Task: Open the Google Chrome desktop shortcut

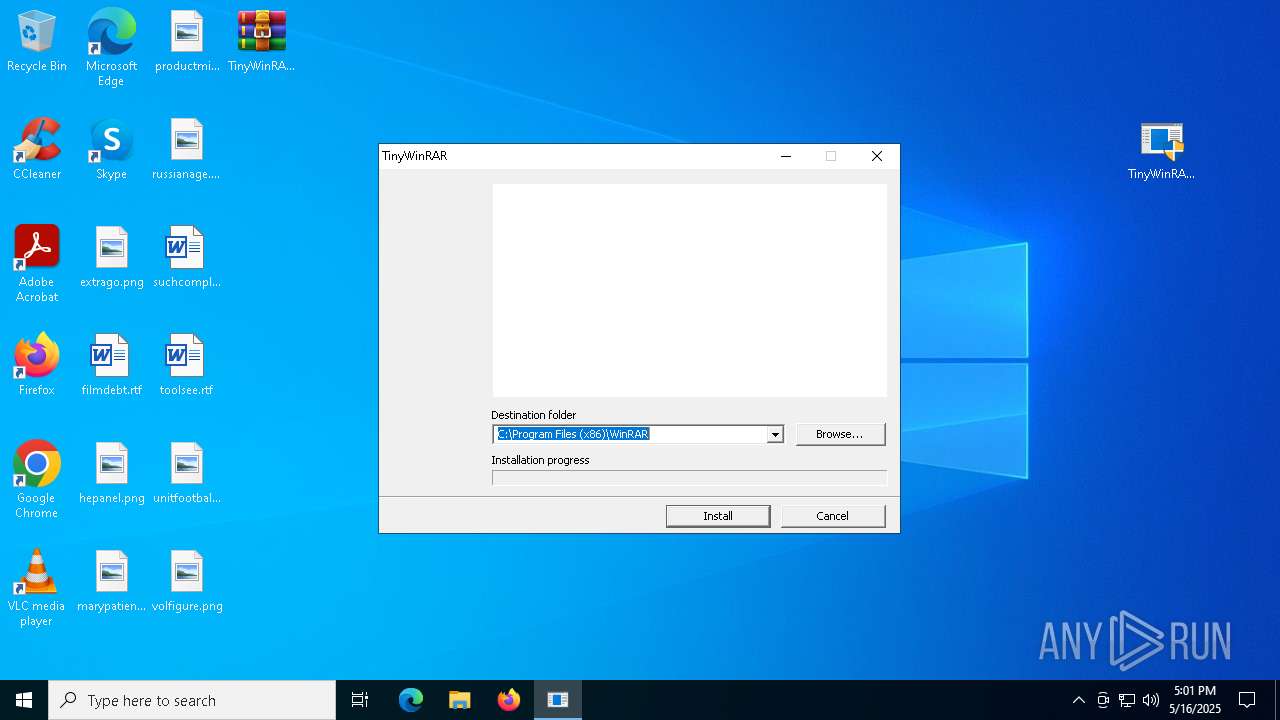Action: [37, 480]
